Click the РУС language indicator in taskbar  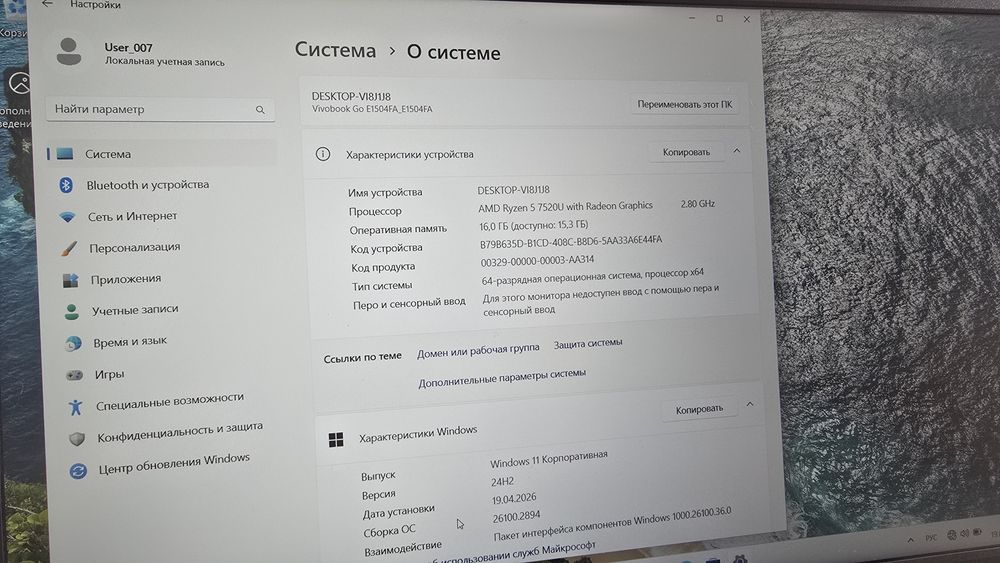(931, 537)
